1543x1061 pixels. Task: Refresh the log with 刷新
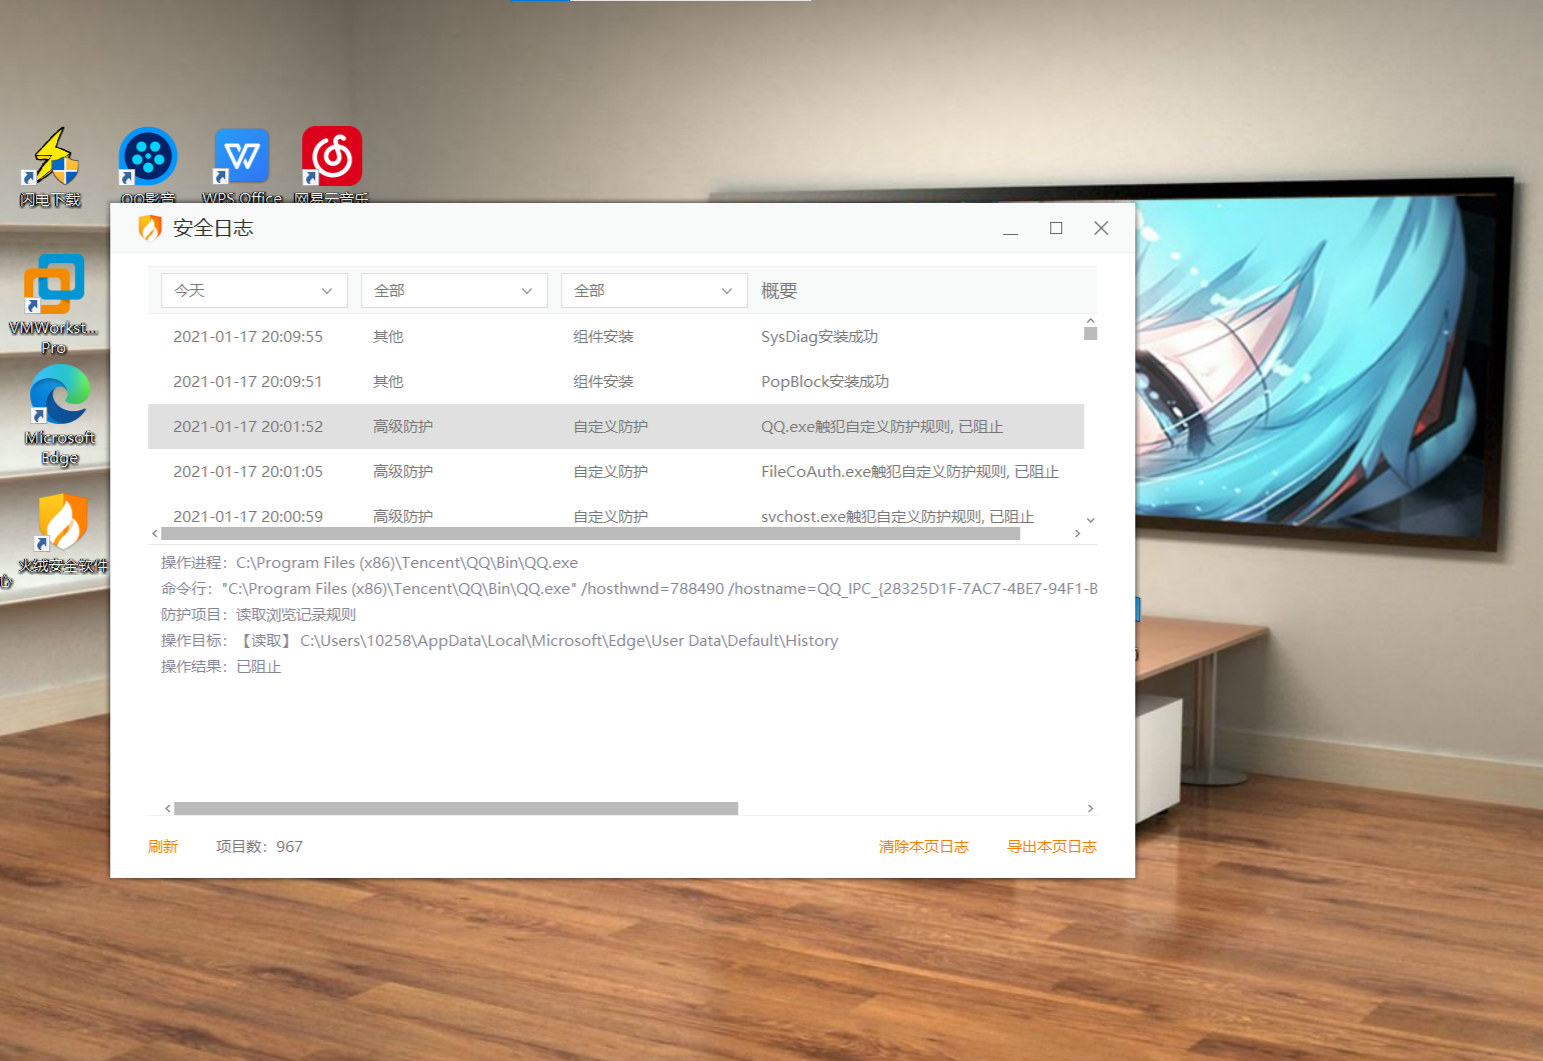click(x=163, y=847)
